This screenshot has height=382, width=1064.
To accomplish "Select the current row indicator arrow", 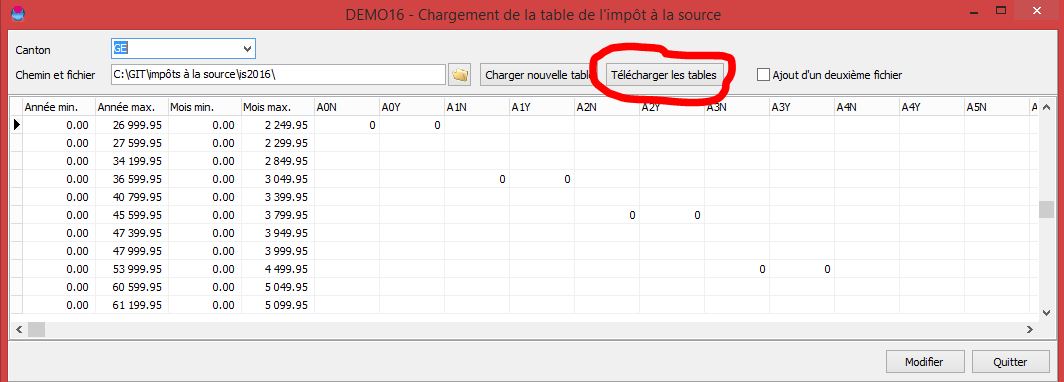I will click(16, 125).
